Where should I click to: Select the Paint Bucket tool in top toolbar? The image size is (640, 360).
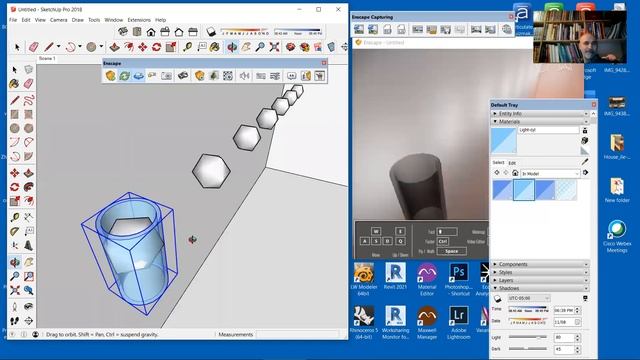point(215,47)
